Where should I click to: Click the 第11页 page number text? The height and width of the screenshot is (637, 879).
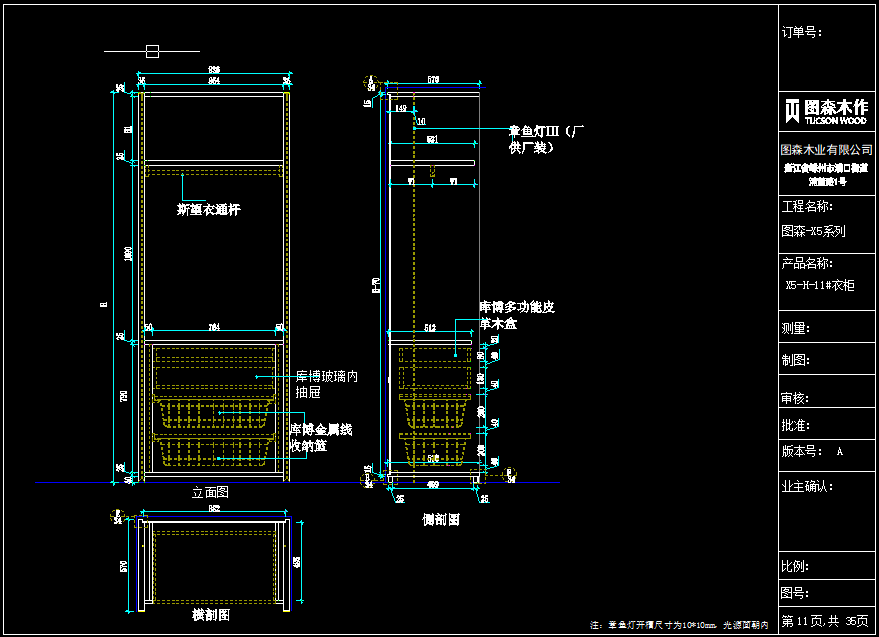coord(801,621)
